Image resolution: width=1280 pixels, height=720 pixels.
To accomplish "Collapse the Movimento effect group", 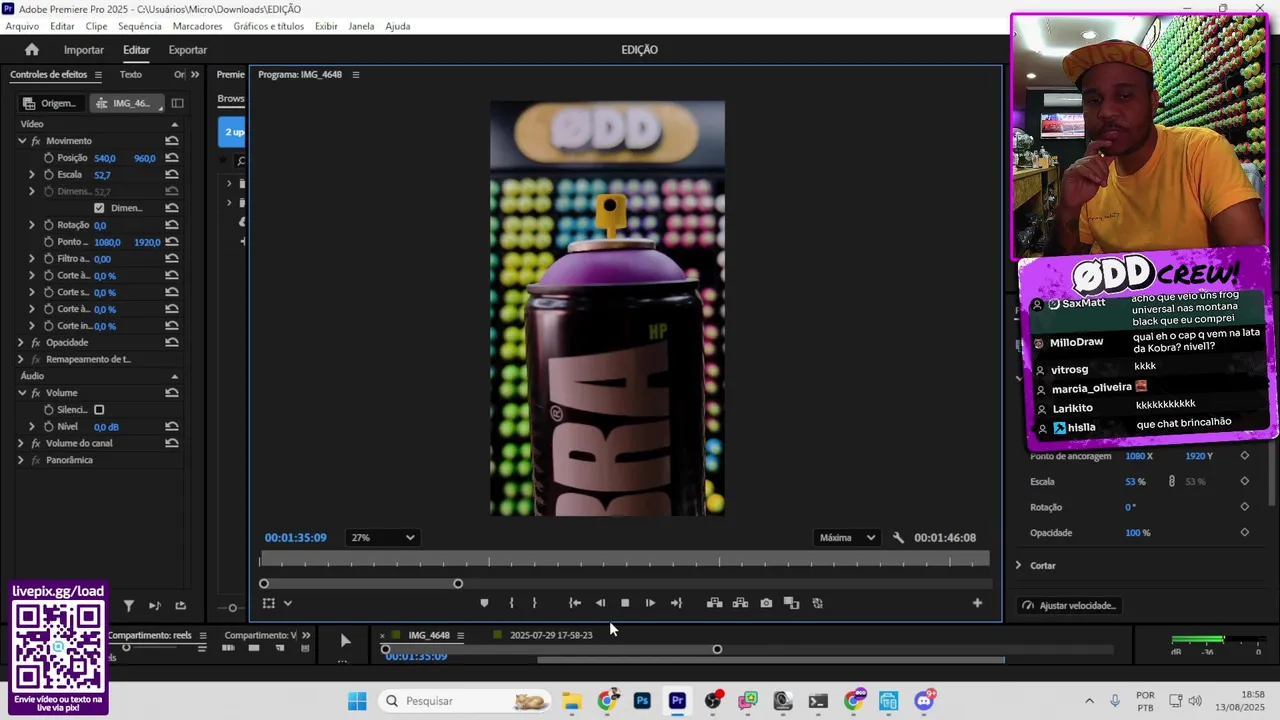I will point(21,141).
